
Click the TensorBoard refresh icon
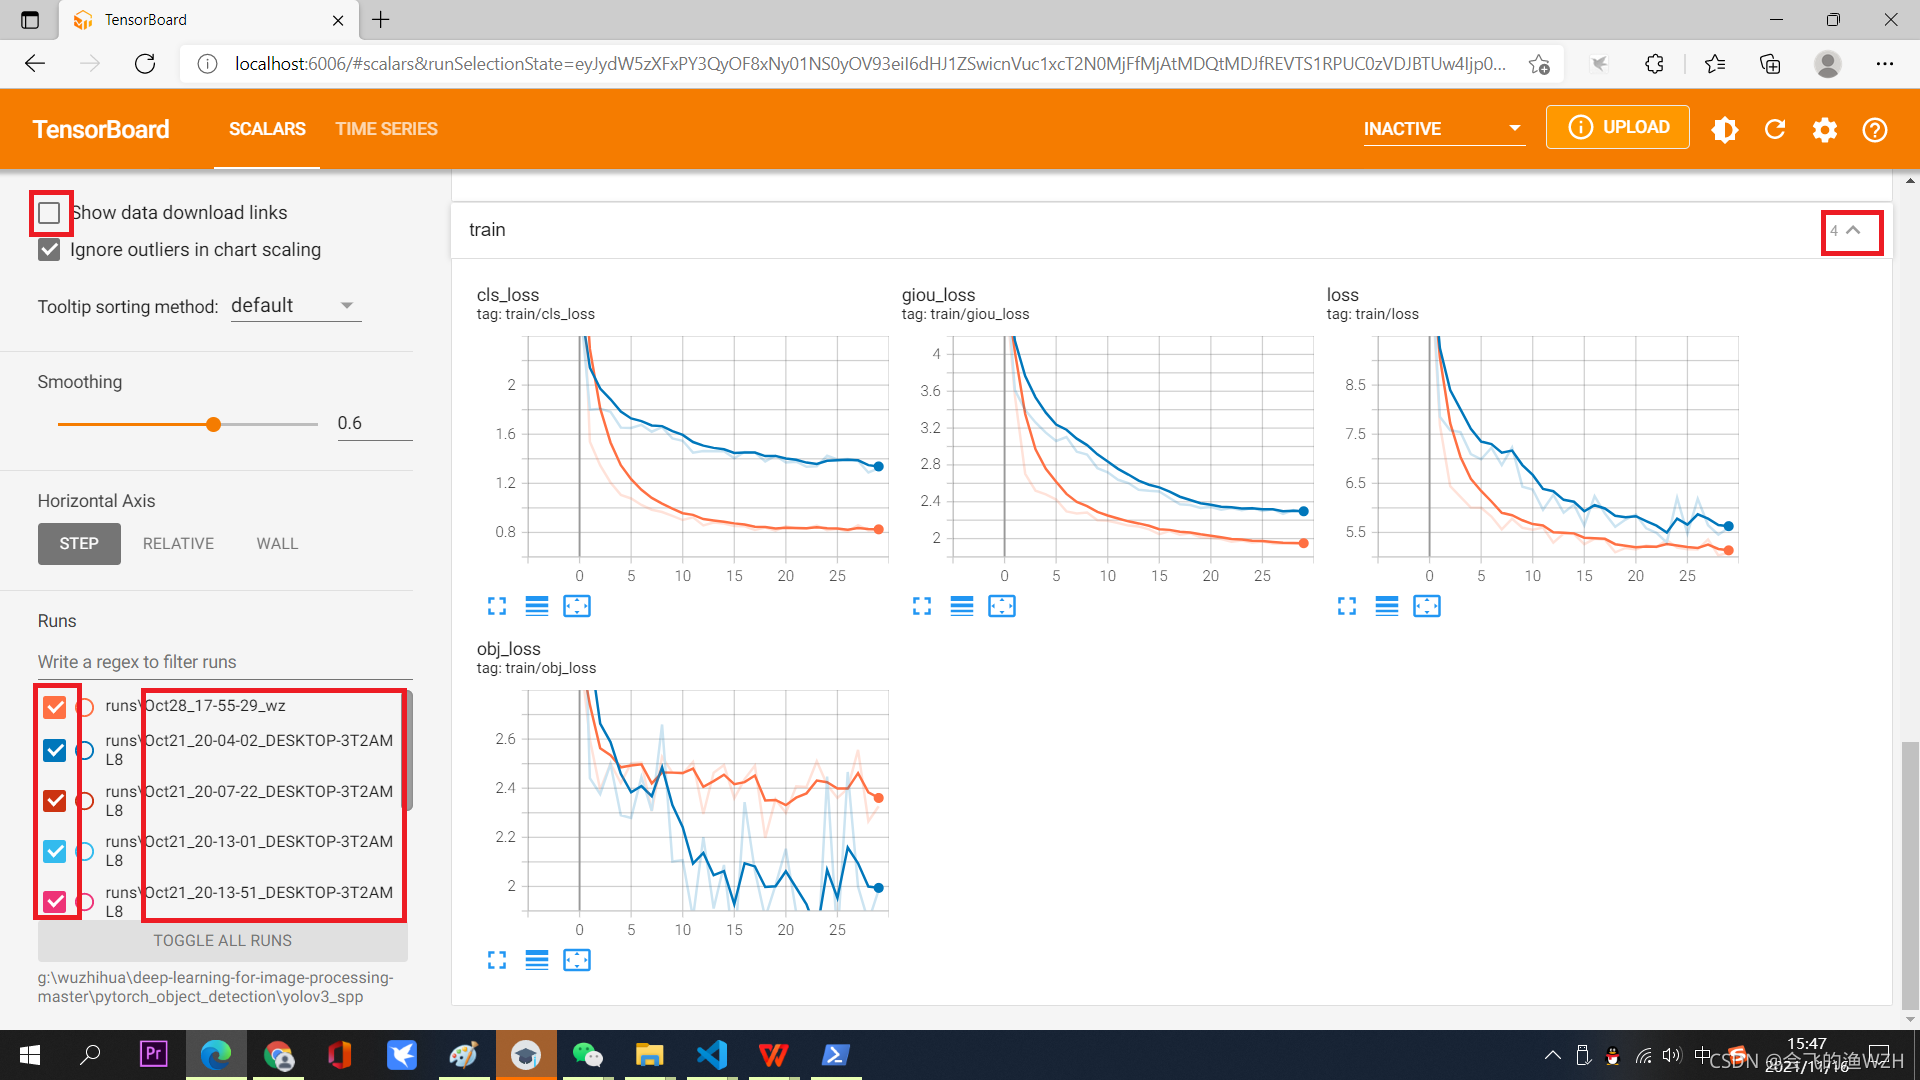1775,128
